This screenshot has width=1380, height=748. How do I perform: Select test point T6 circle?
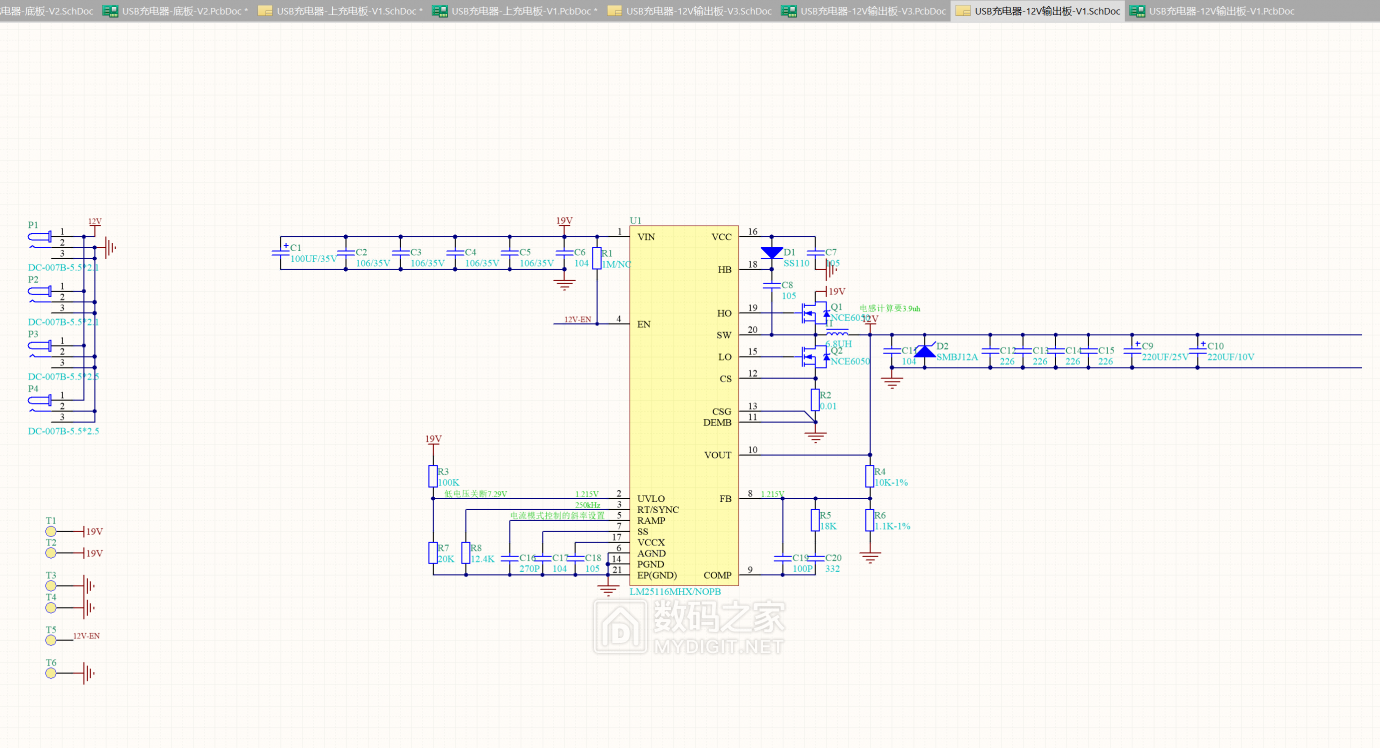(51, 674)
